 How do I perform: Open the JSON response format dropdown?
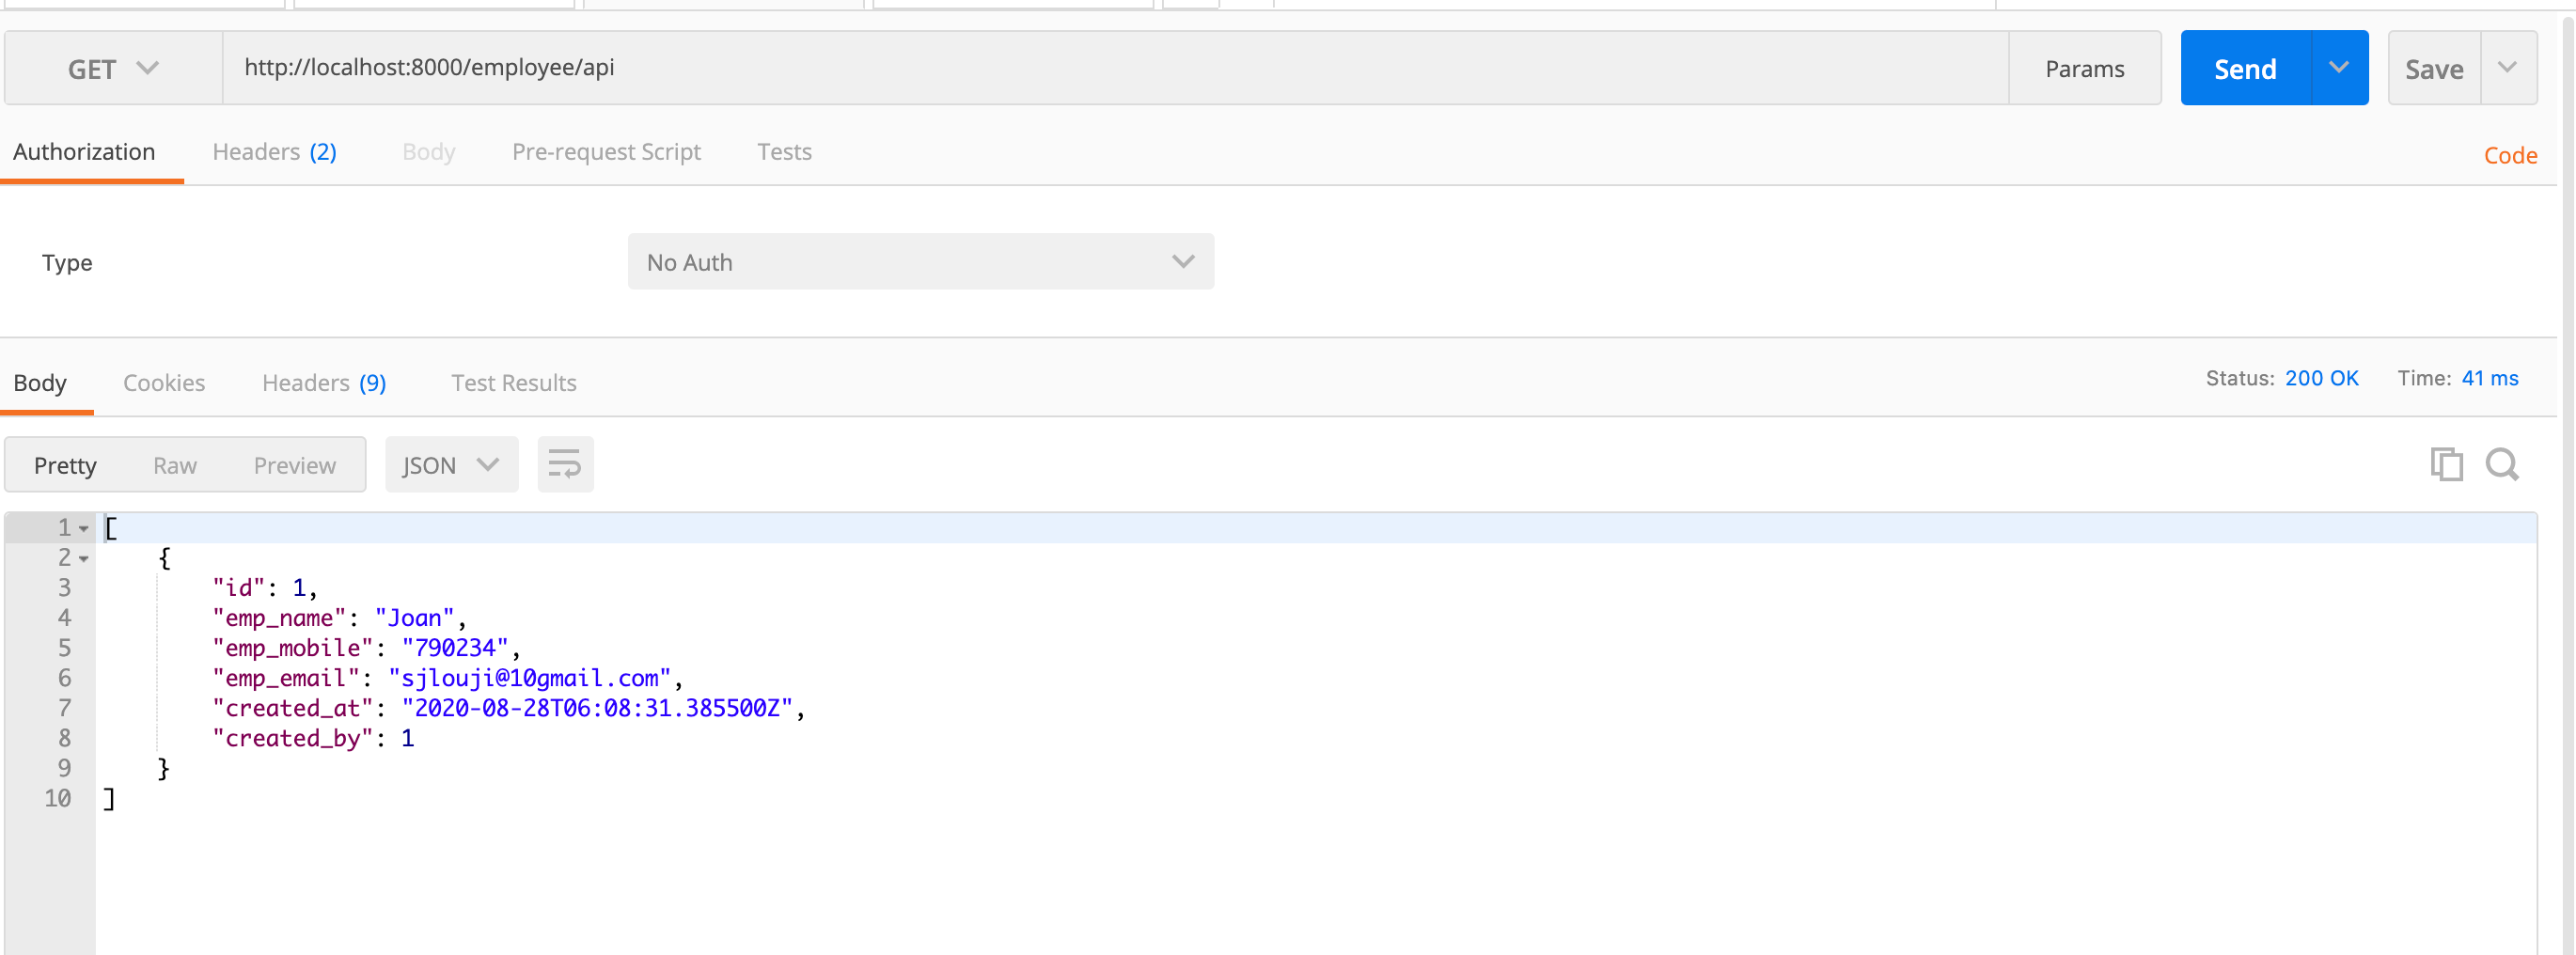tap(451, 464)
